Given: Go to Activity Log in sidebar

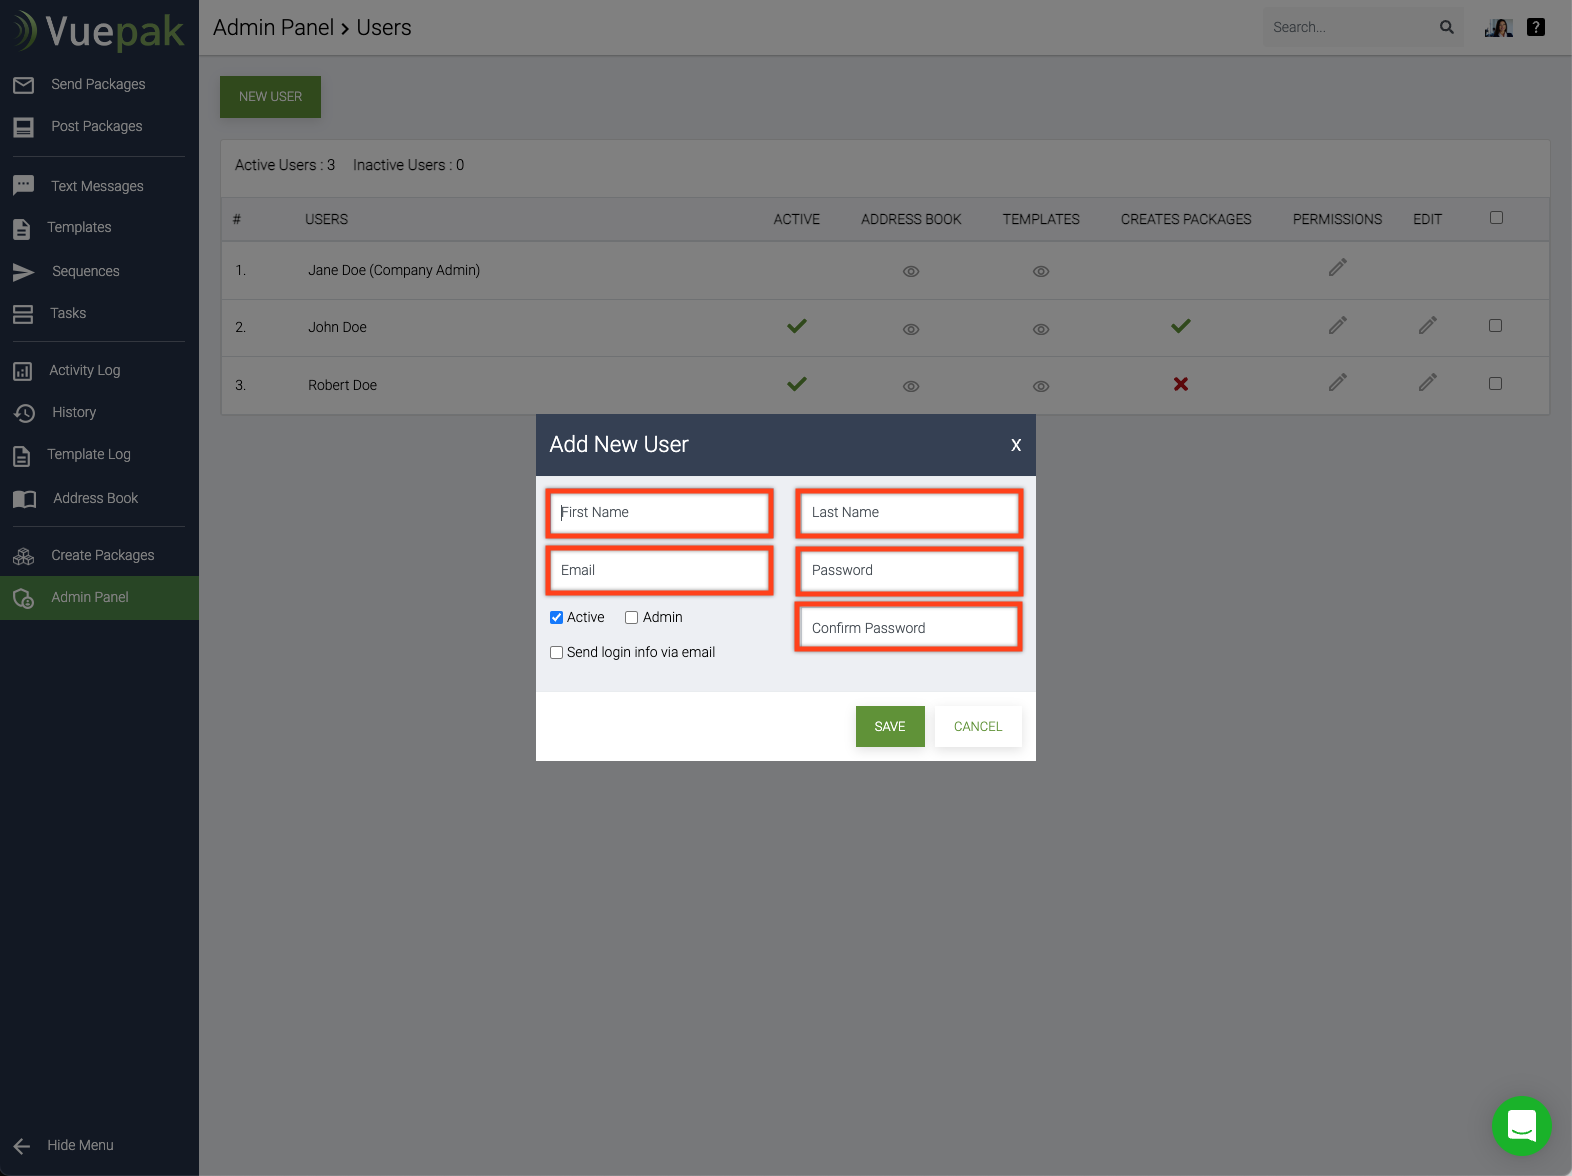Looking at the screenshot, I should [85, 370].
